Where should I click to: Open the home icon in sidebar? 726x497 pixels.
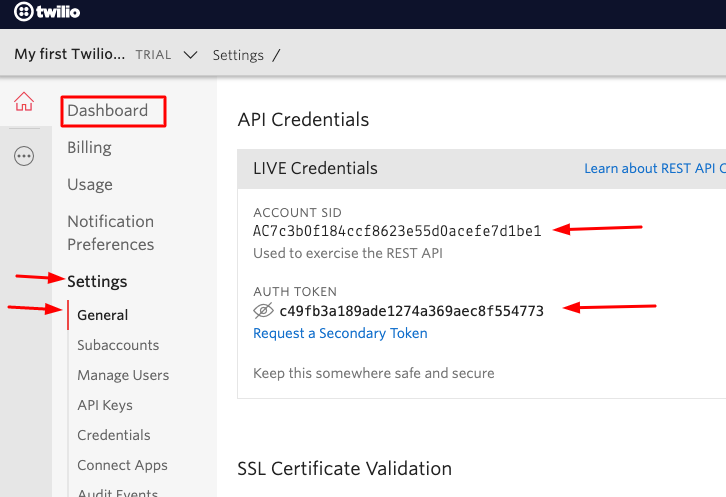(x=24, y=101)
